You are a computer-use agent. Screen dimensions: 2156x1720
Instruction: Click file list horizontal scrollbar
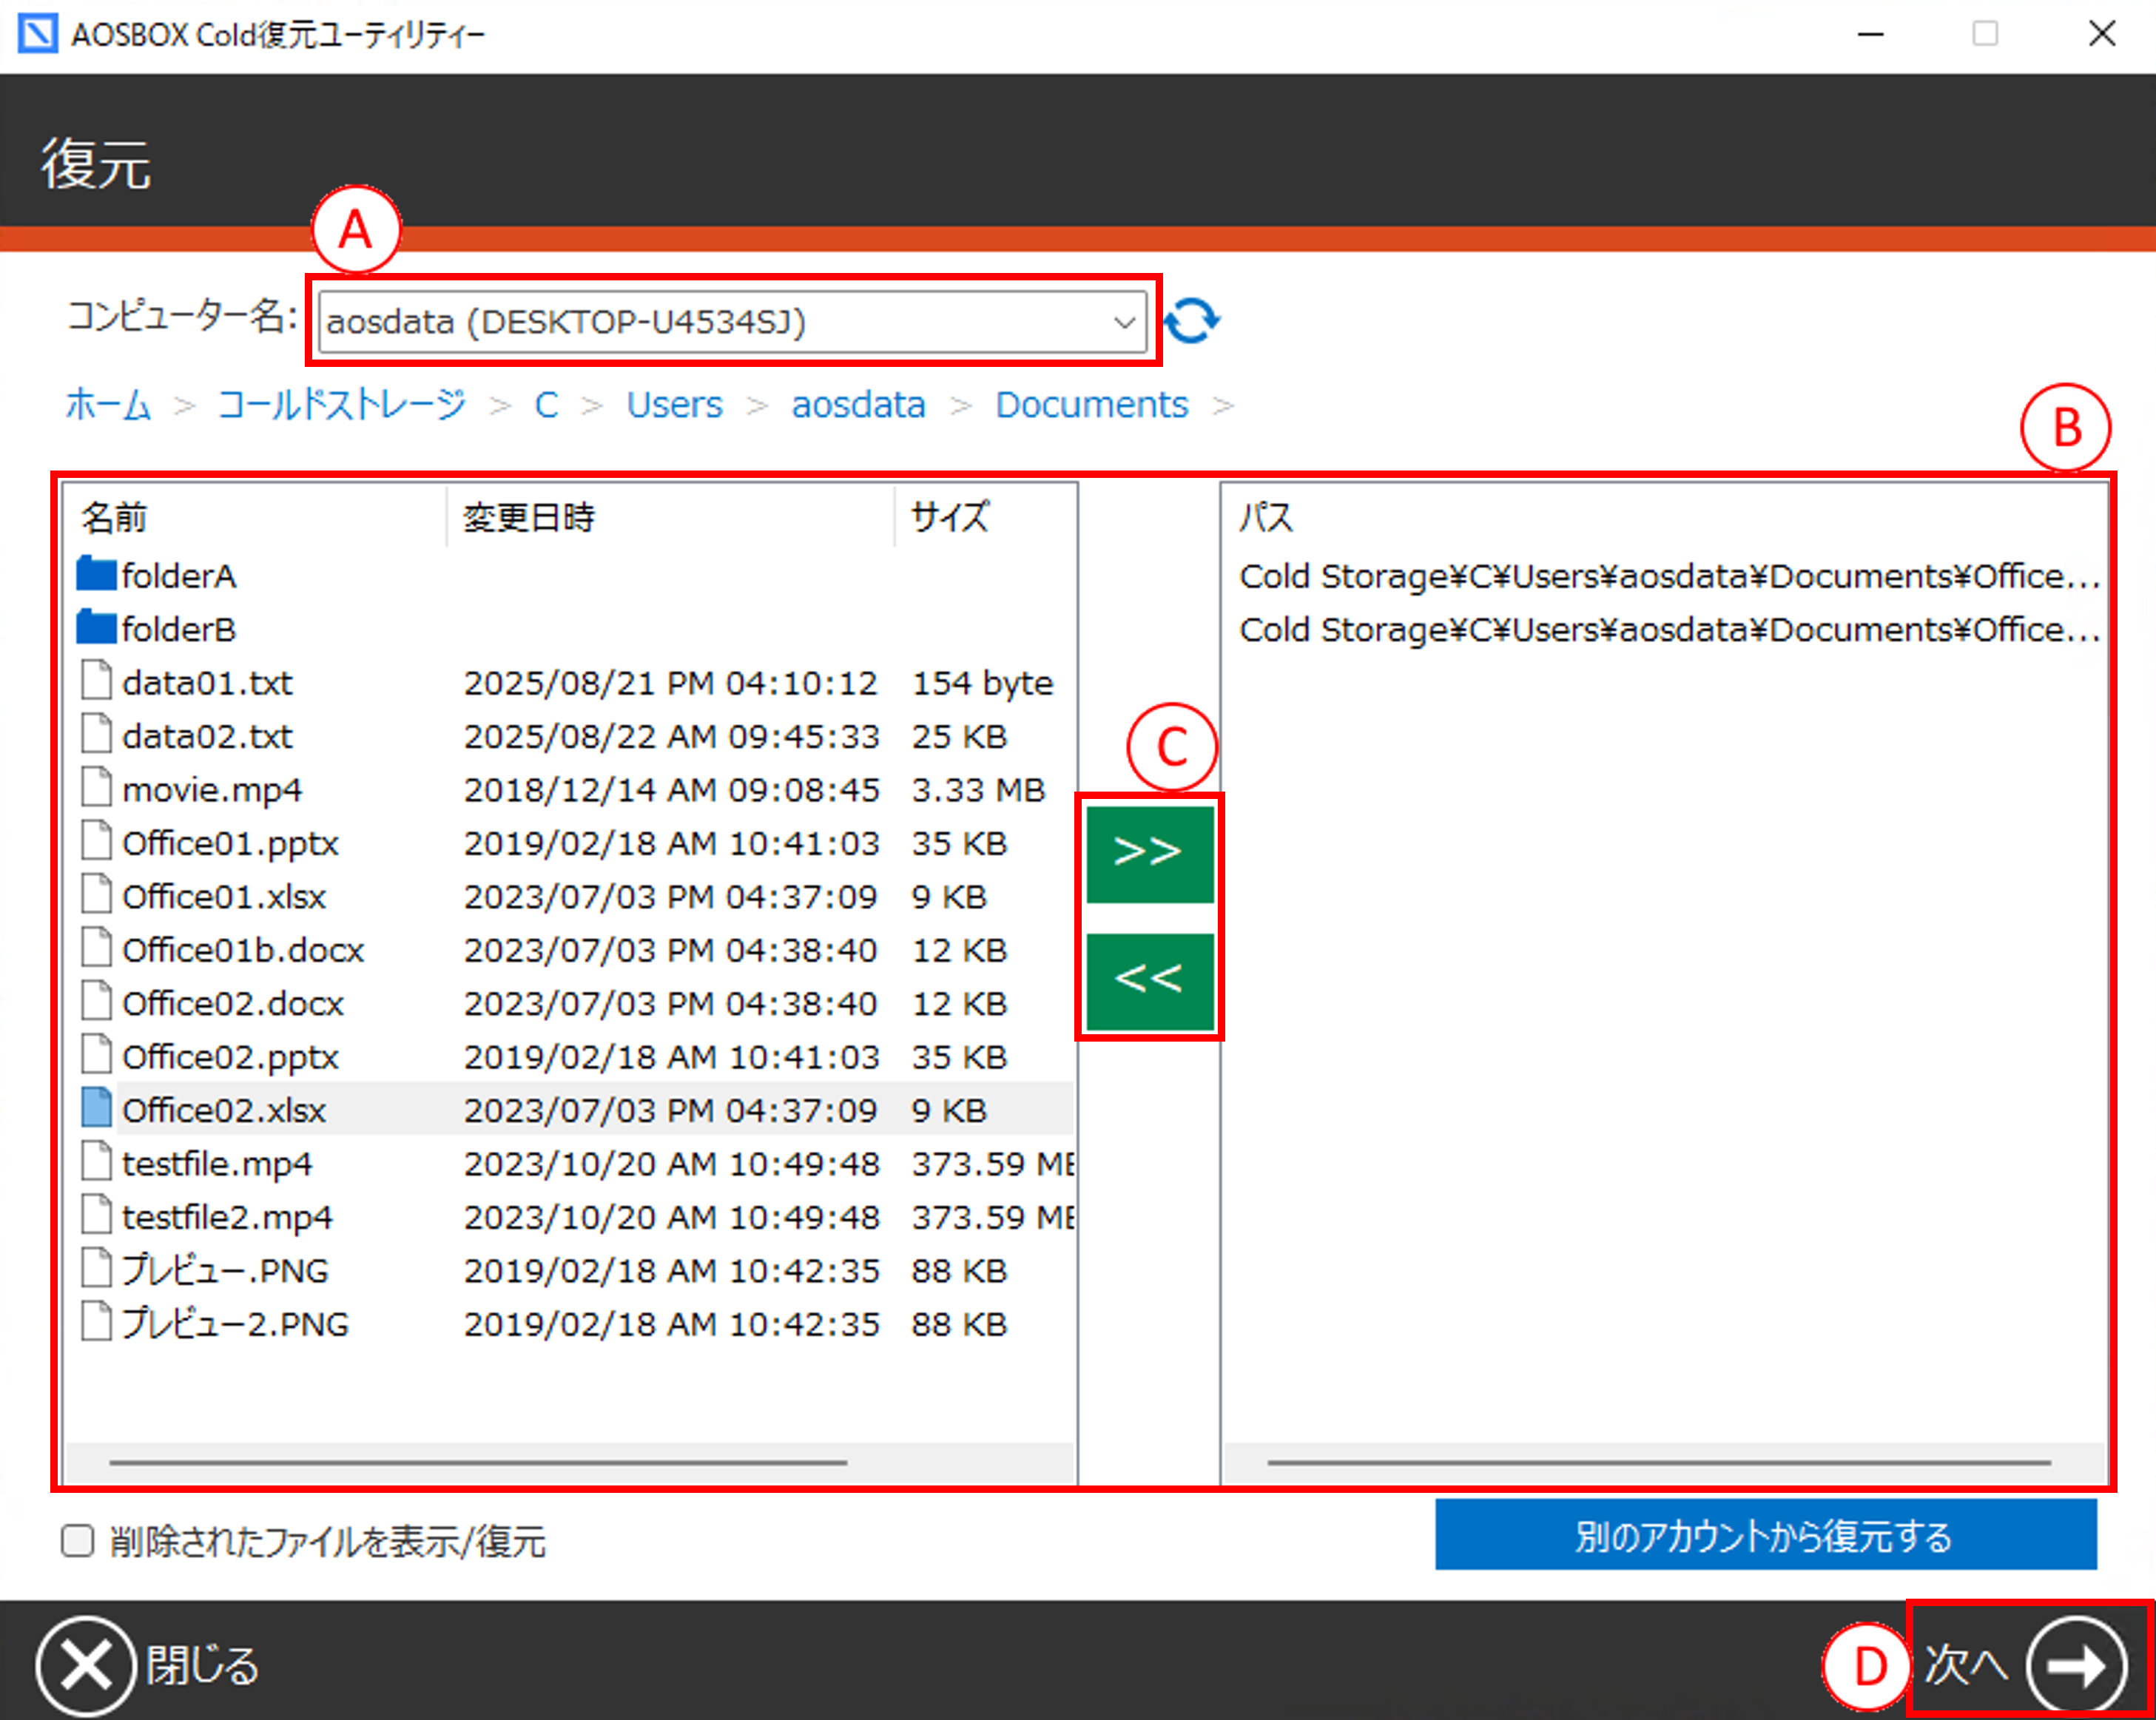pos(478,1462)
